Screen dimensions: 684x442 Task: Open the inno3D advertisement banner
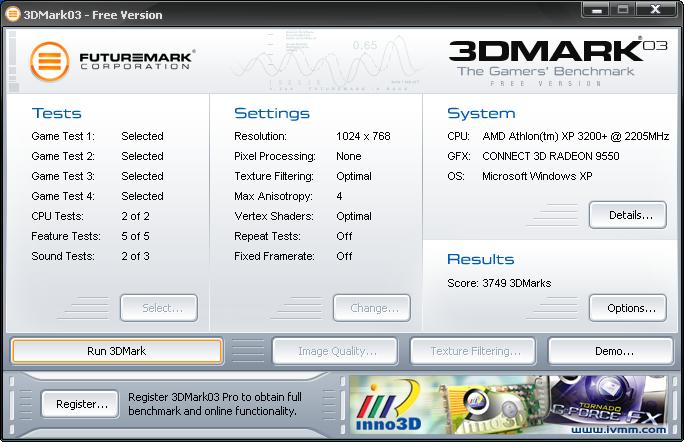coord(508,405)
